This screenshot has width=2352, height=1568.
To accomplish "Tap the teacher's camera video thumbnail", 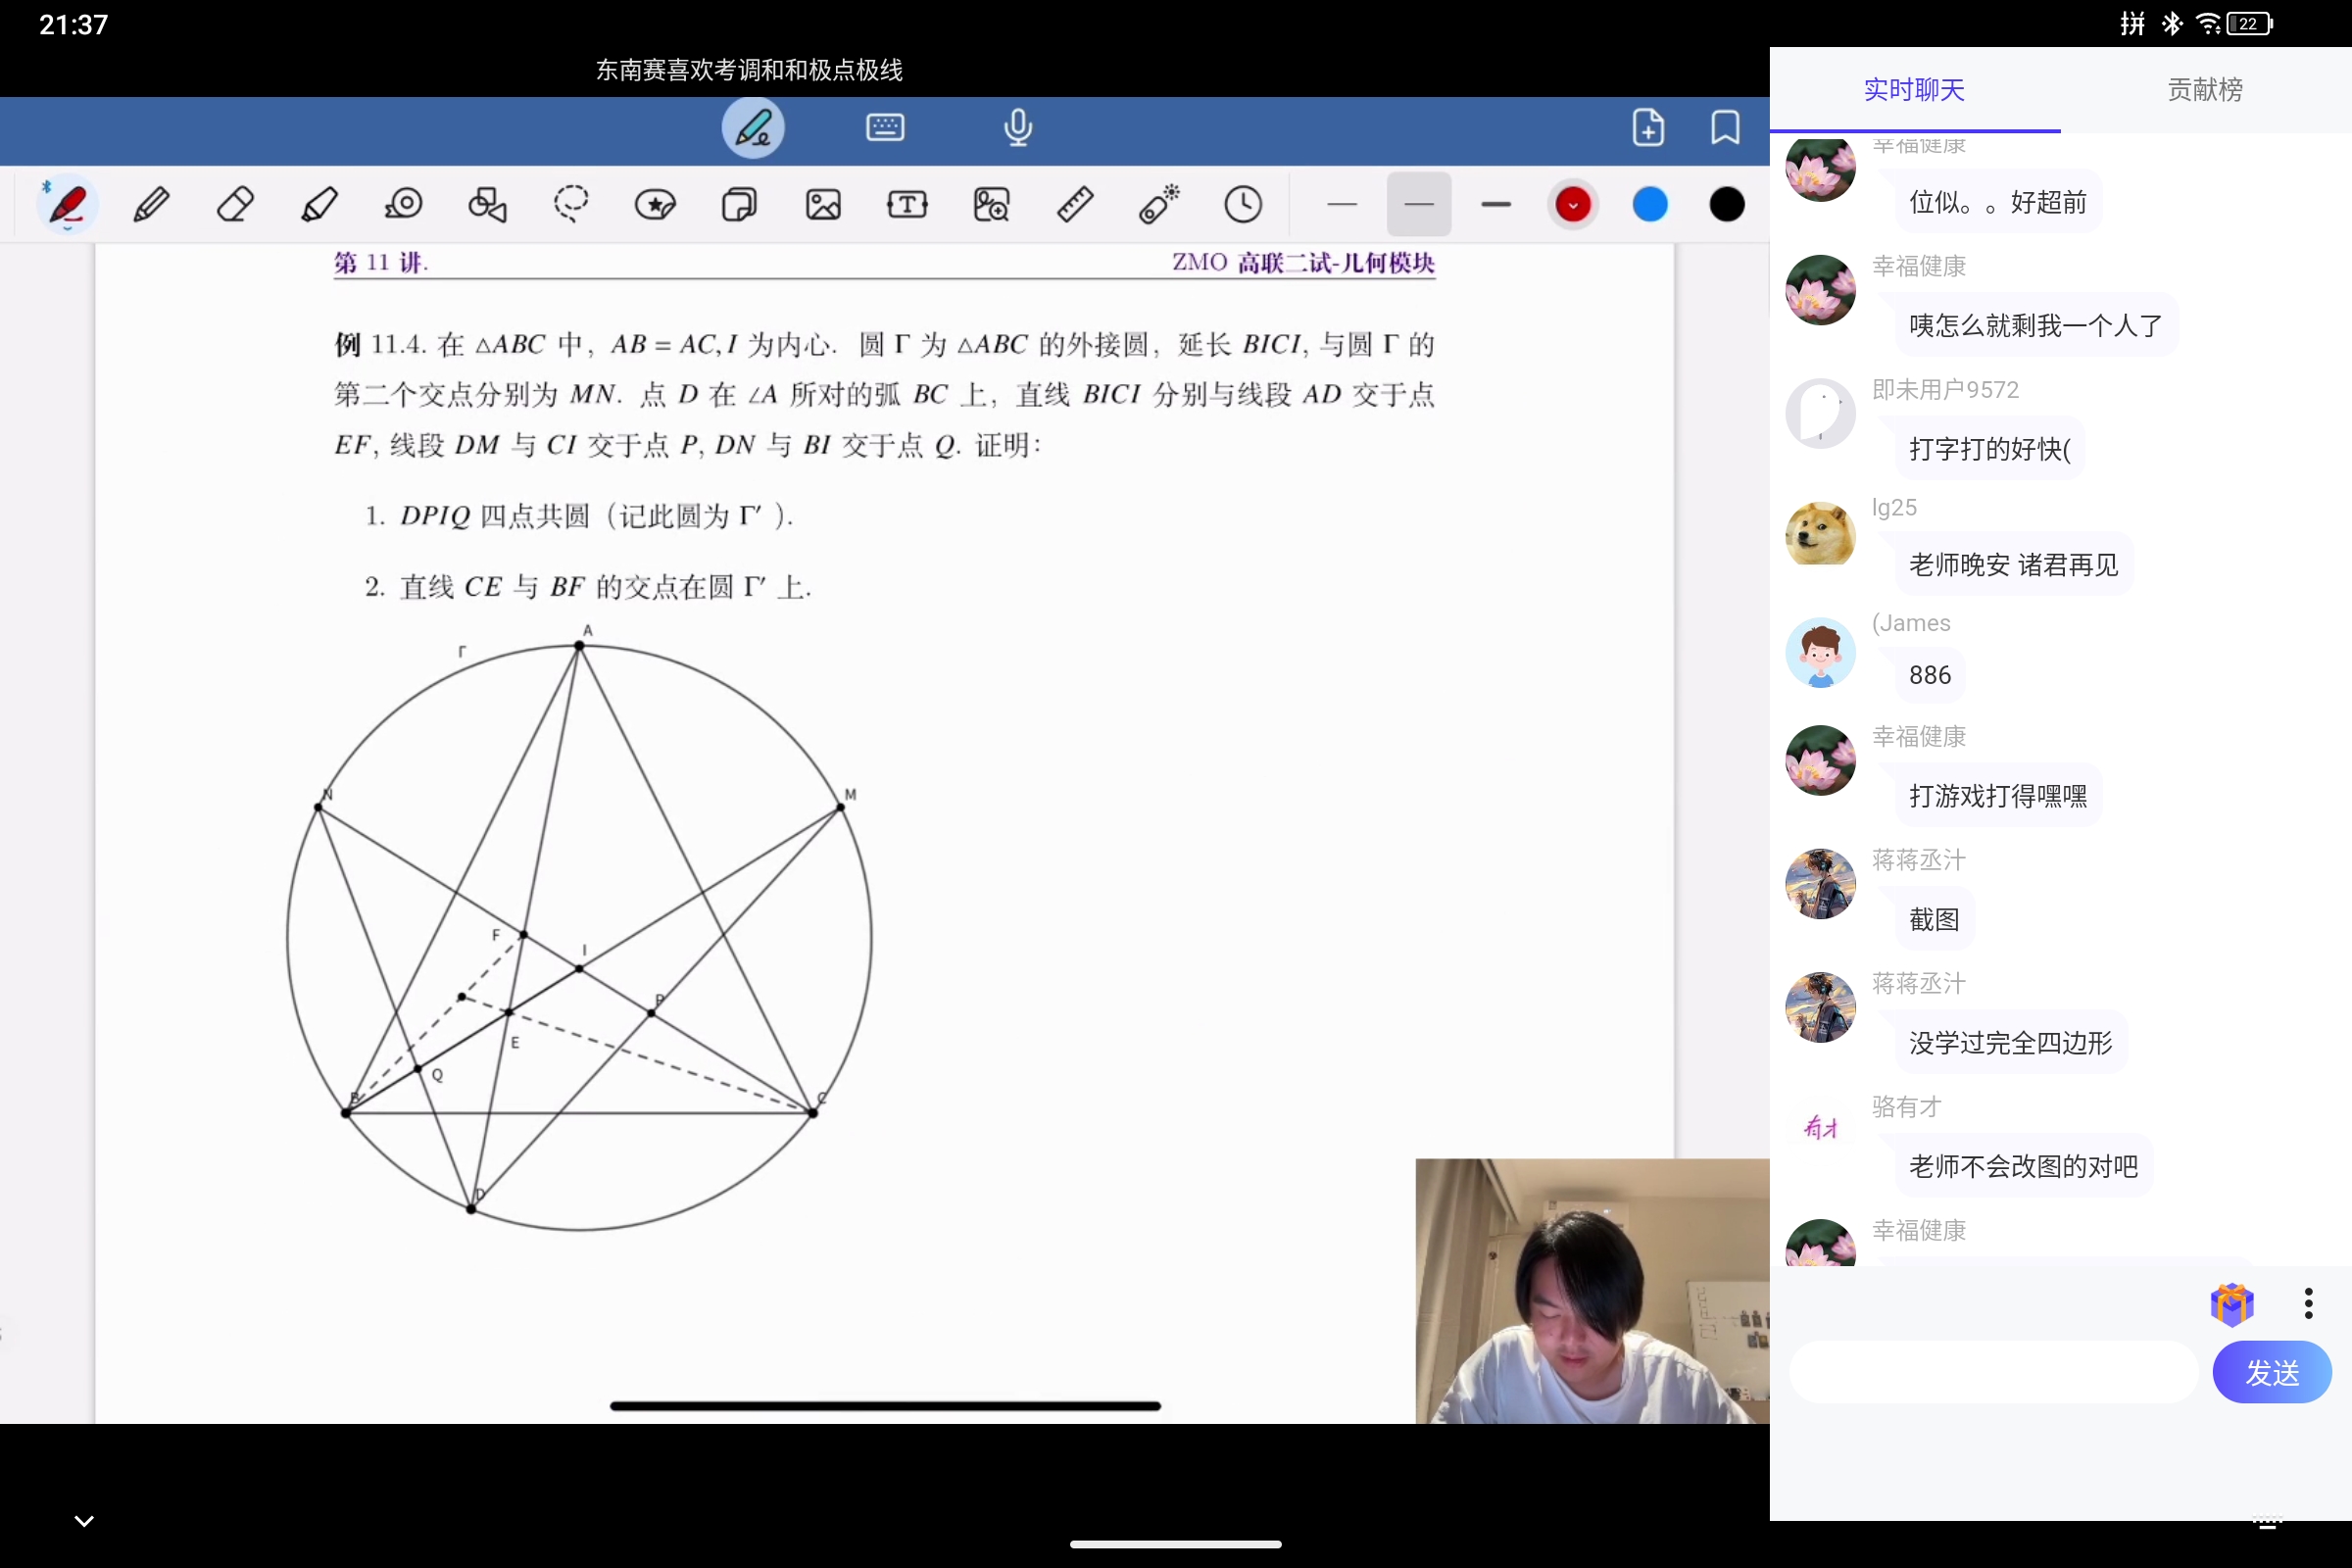I will 1592,1291.
